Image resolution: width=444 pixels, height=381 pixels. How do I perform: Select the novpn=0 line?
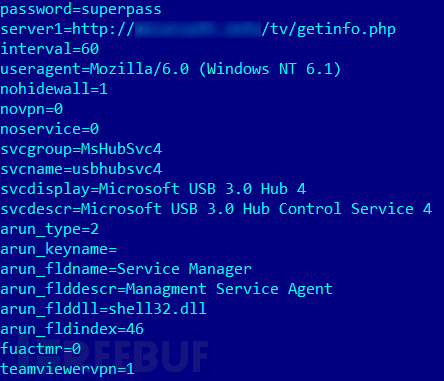click(x=31, y=109)
